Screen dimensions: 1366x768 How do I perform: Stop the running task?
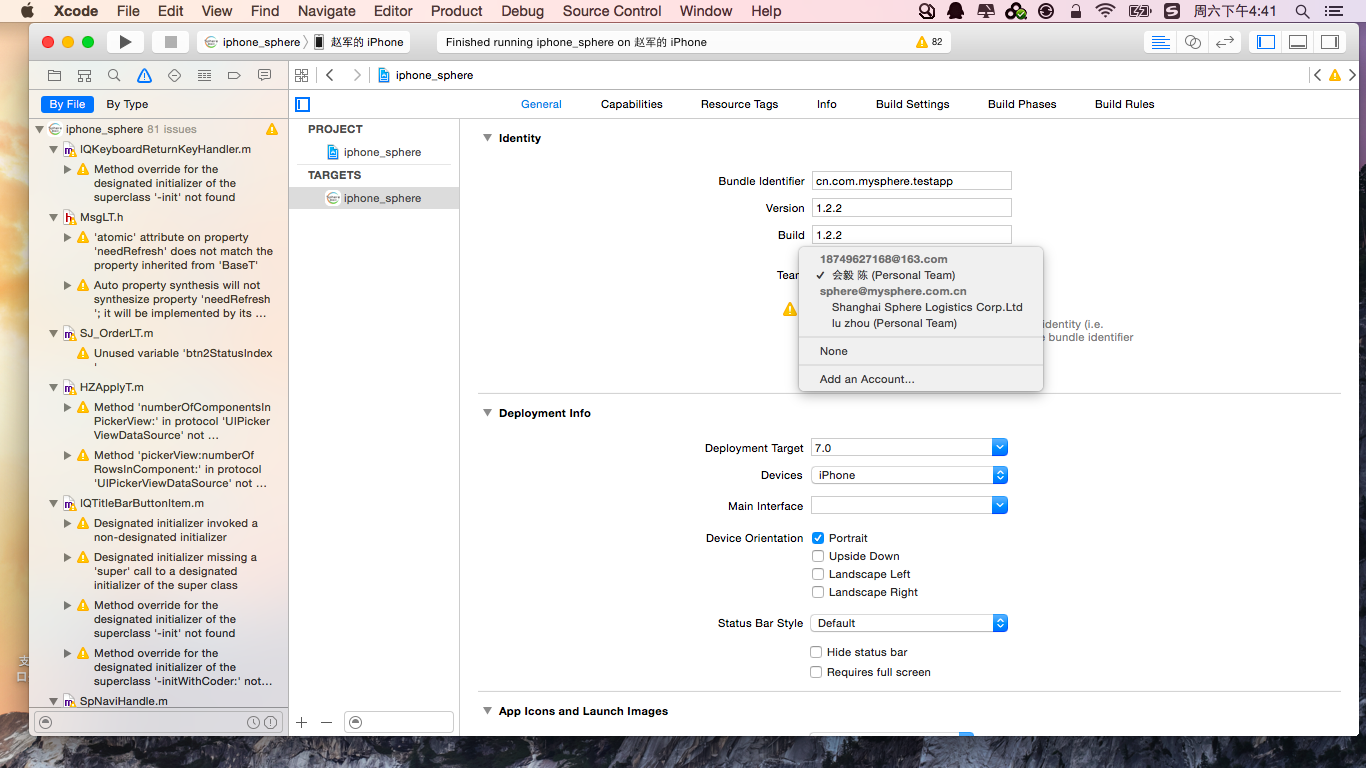click(170, 42)
